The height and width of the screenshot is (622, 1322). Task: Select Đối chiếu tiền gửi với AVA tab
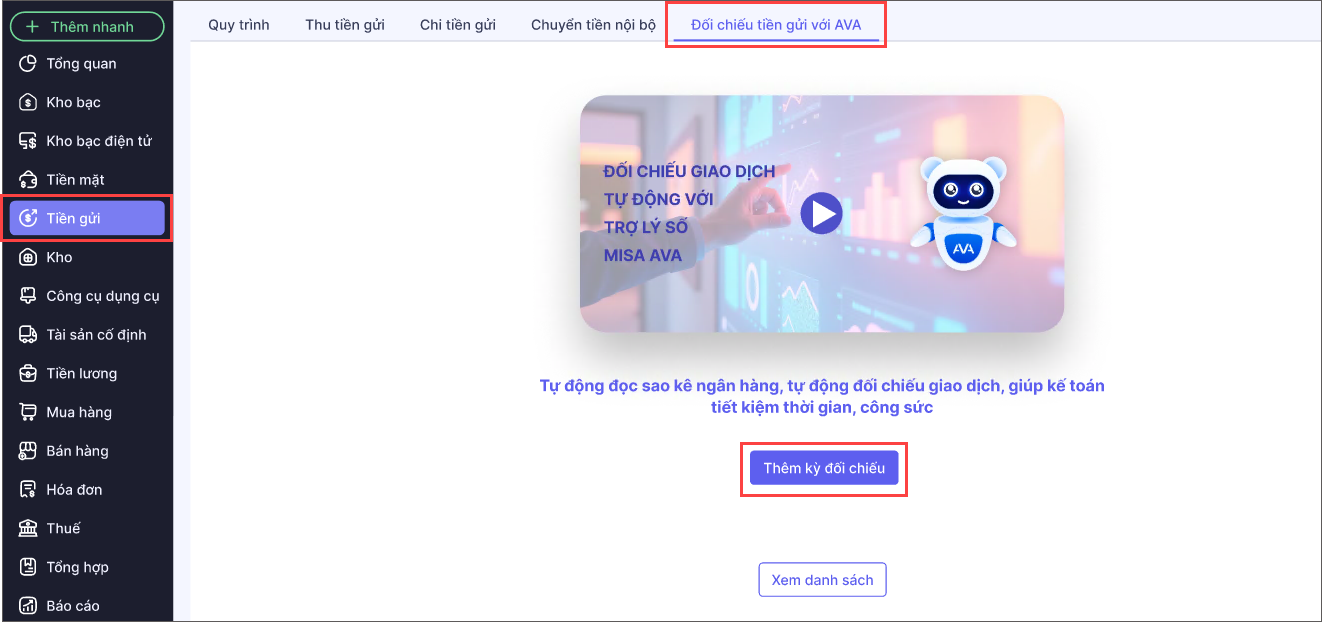tap(776, 25)
